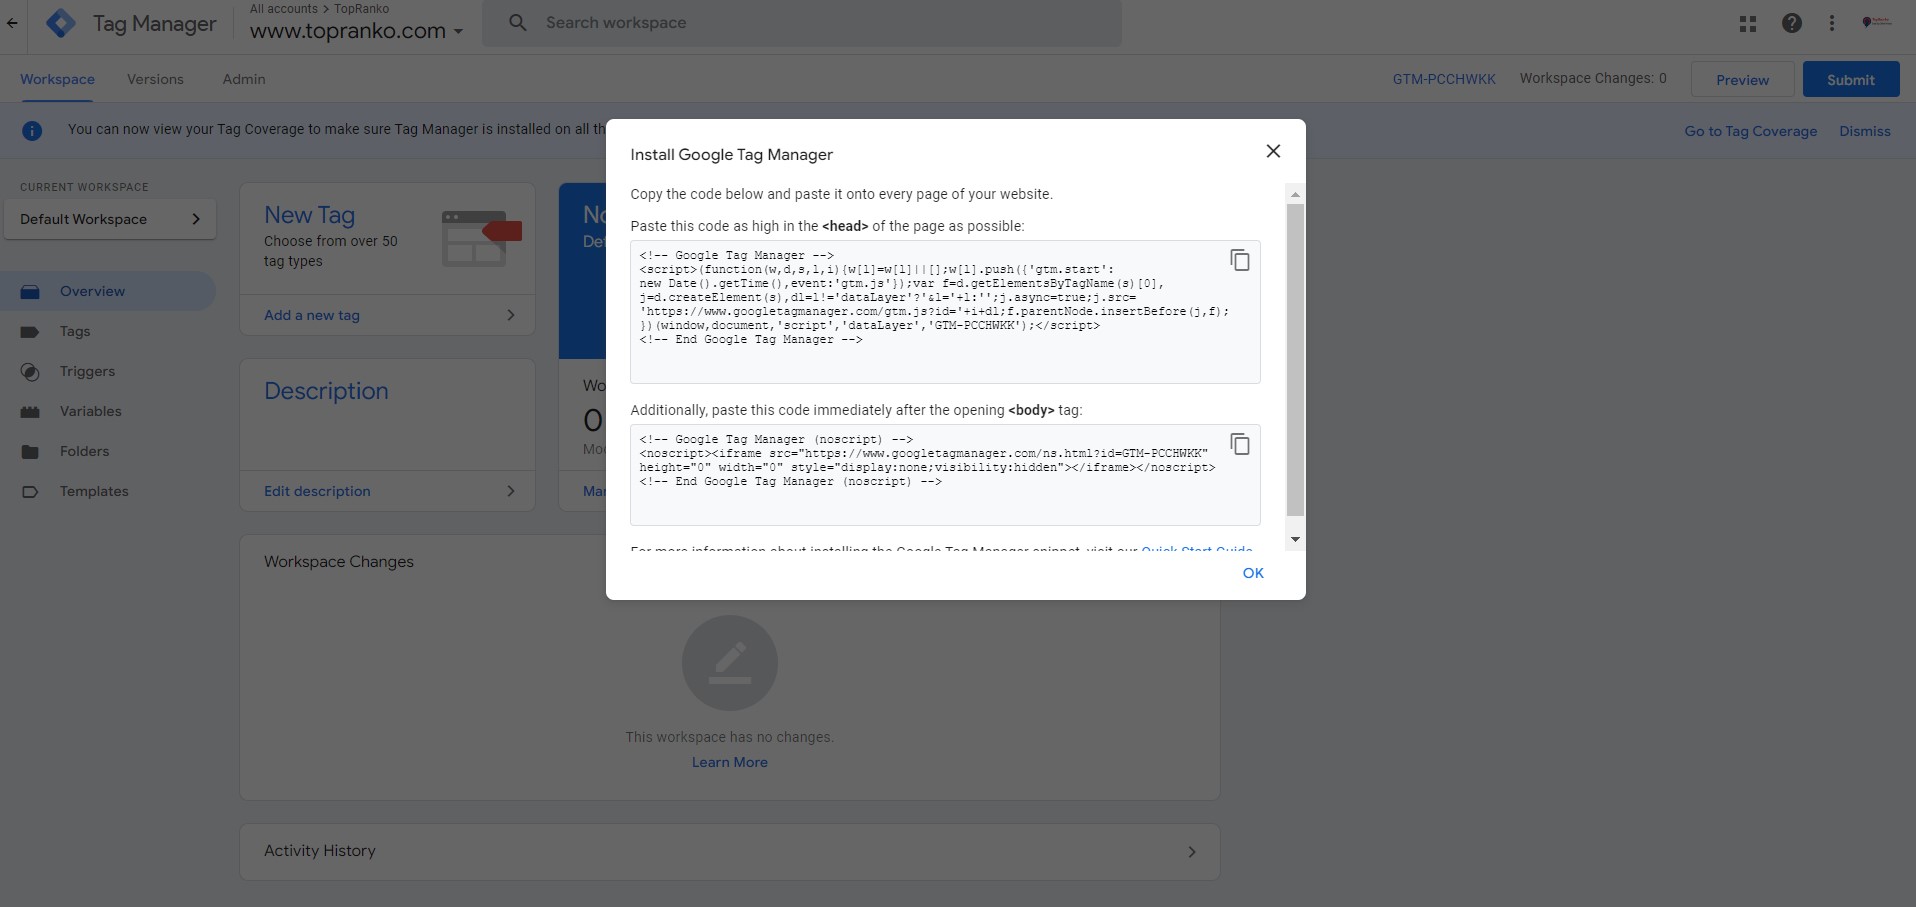The image size is (1916, 907).
Task: Copy the body noscript snippet with copy icon
Action: click(1239, 444)
